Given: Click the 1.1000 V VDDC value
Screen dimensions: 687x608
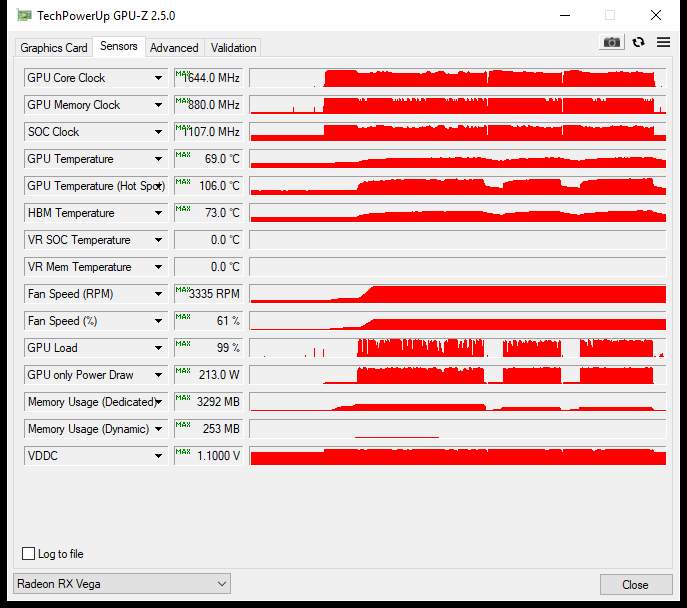Looking at the screenshot, I should [209, 456].
